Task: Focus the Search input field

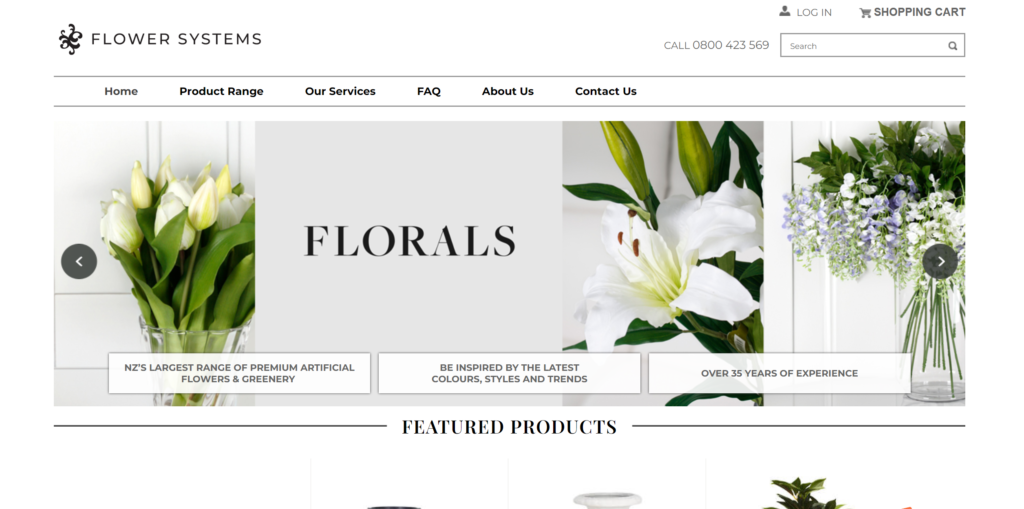Action: click(872, 45)
